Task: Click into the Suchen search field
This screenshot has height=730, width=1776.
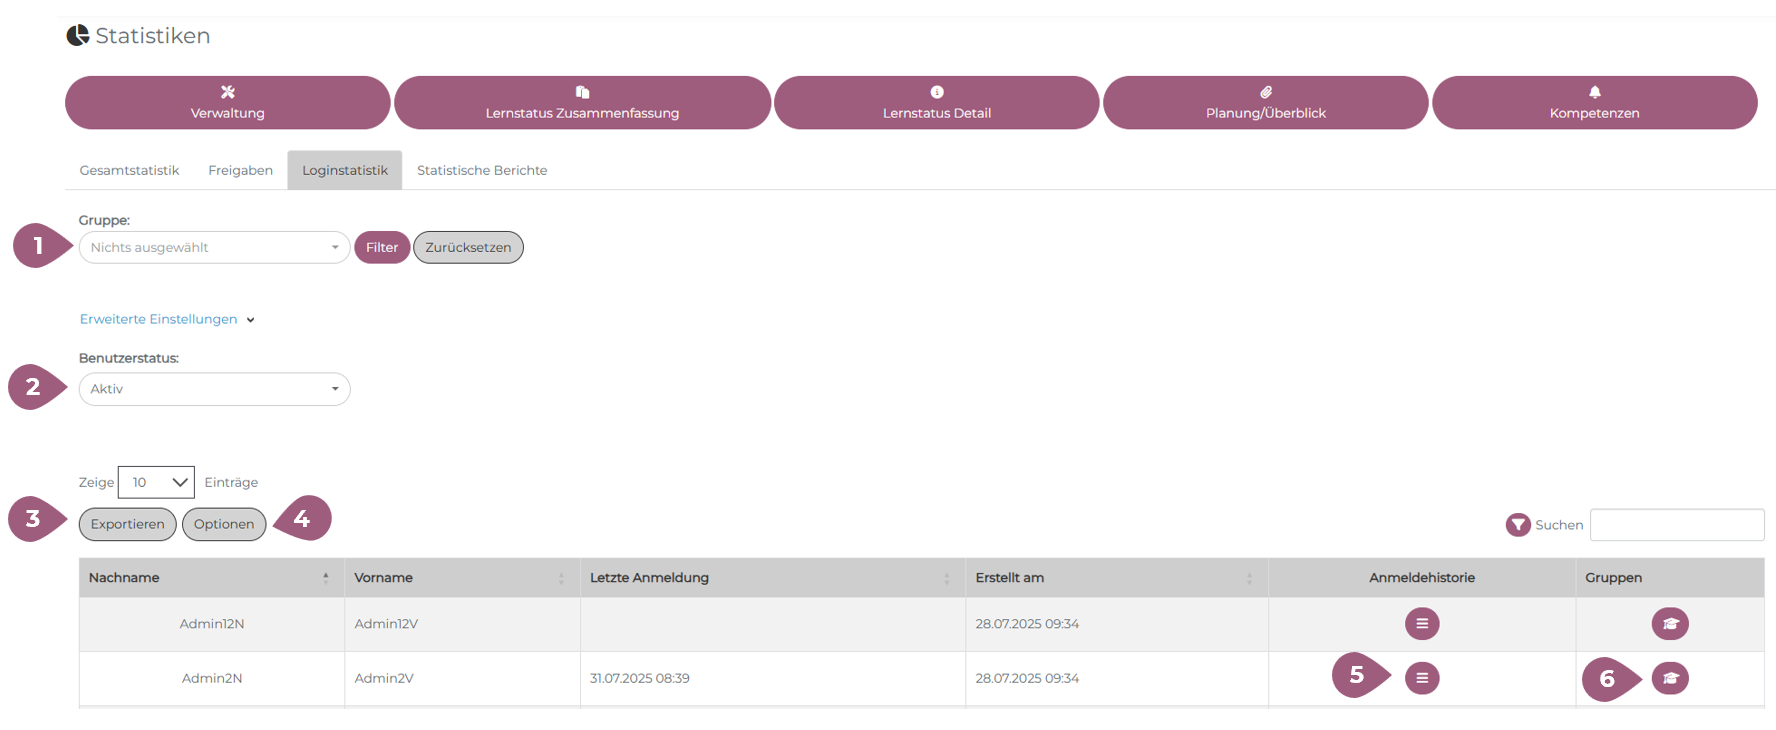Action: [x=1676, y=525]
